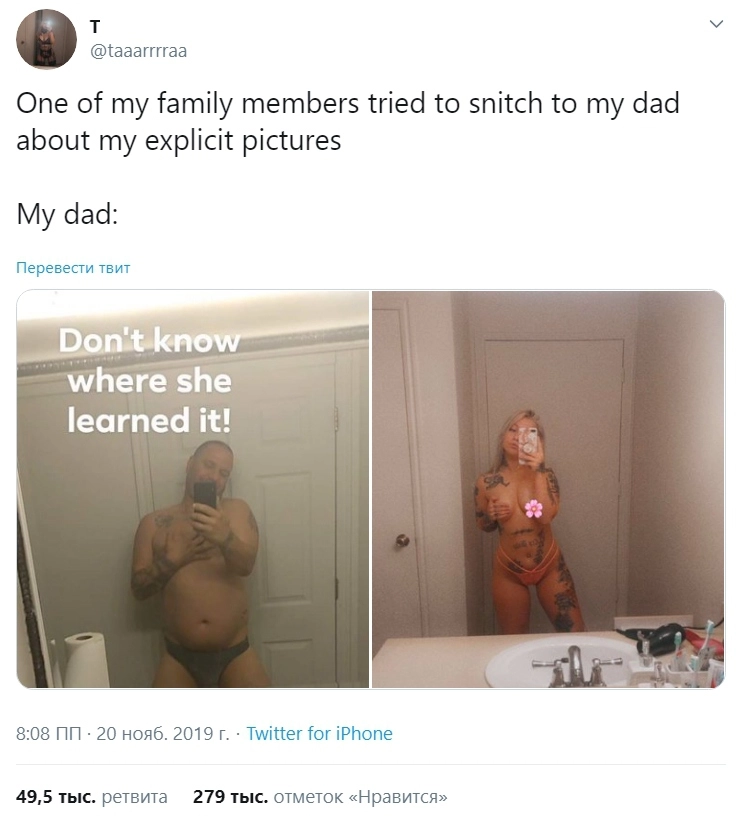The image size is (740, 819).
Task: Click the "about my explicit pictures" text line
Action: click(179, 141)
